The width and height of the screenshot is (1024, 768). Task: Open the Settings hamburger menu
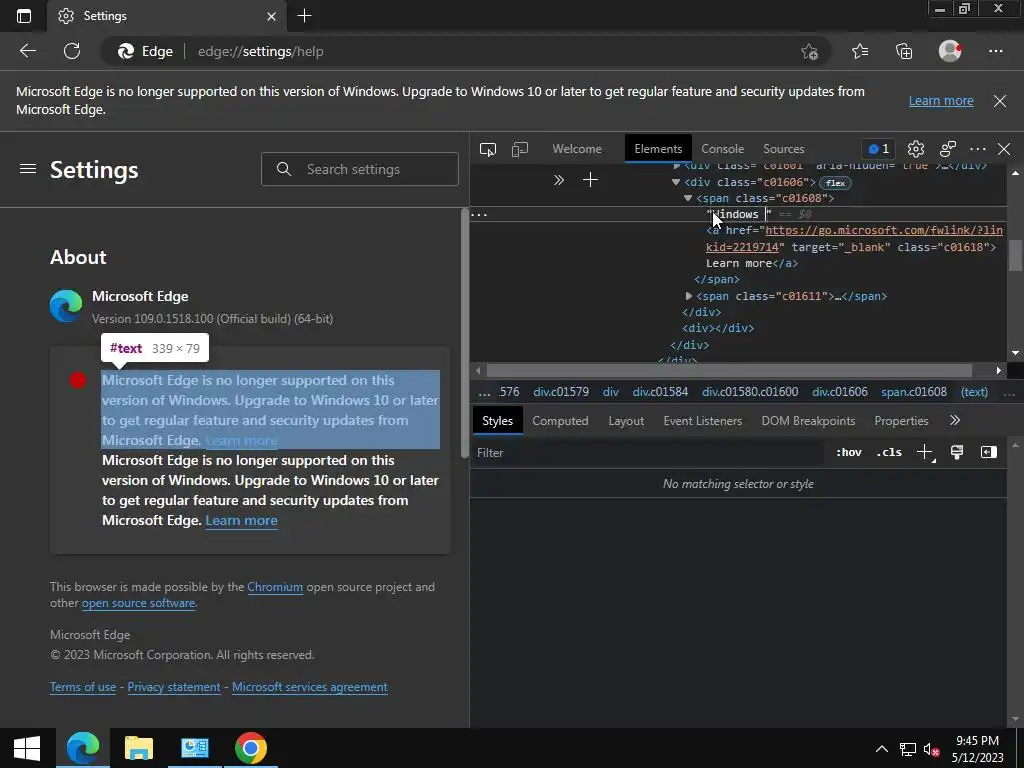pyautogui.click(x=27, y=169)
